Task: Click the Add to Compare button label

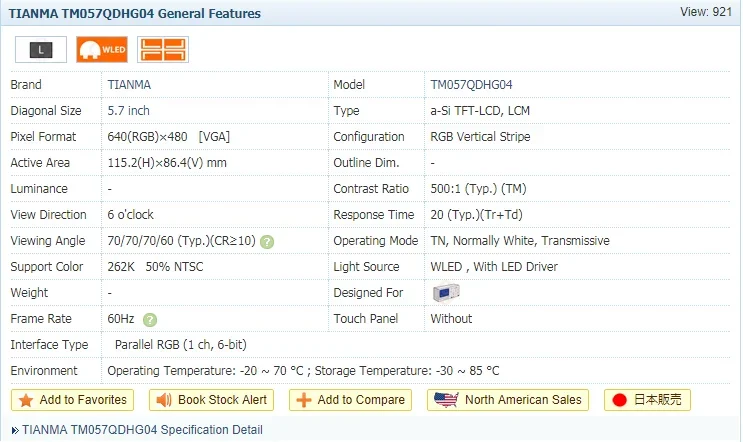Action: click(361, 400)
